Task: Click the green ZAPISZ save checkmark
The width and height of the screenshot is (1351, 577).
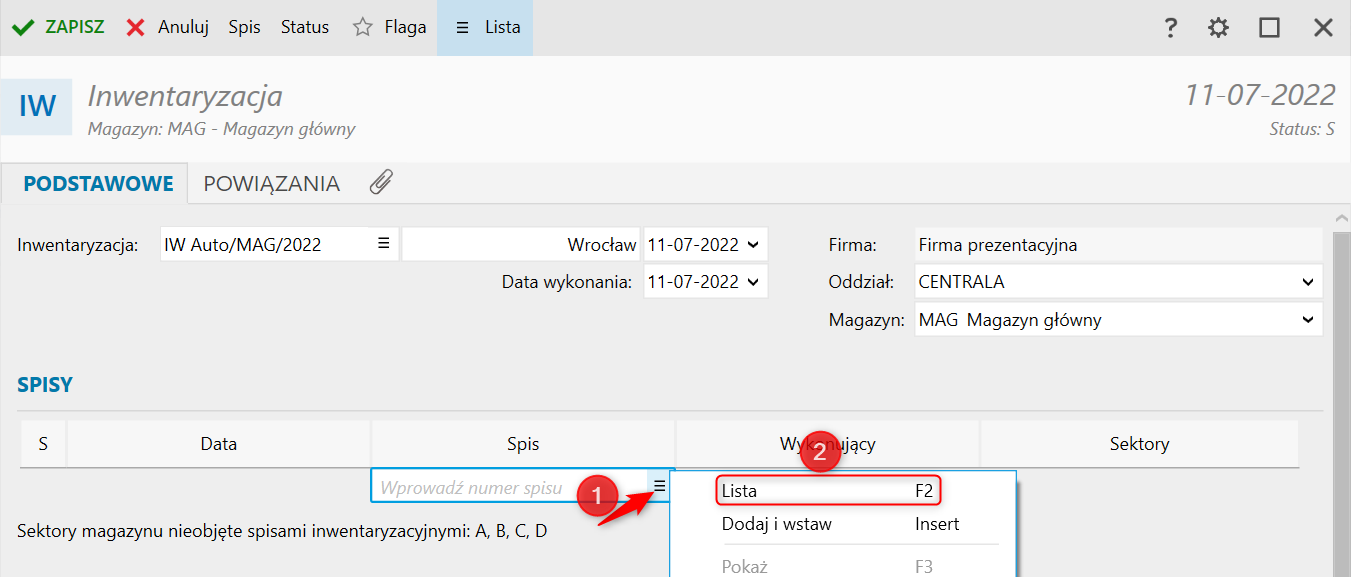Action: (x=22, y=27)
